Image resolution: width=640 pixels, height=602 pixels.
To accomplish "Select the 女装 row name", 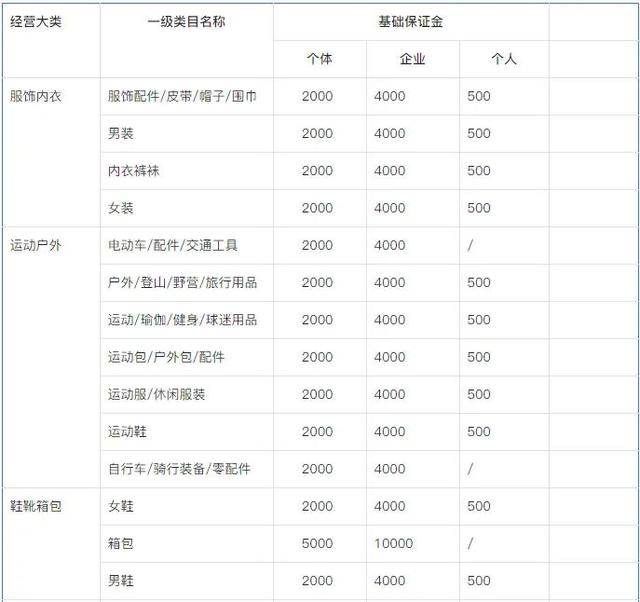I will (x=121, y=208).
